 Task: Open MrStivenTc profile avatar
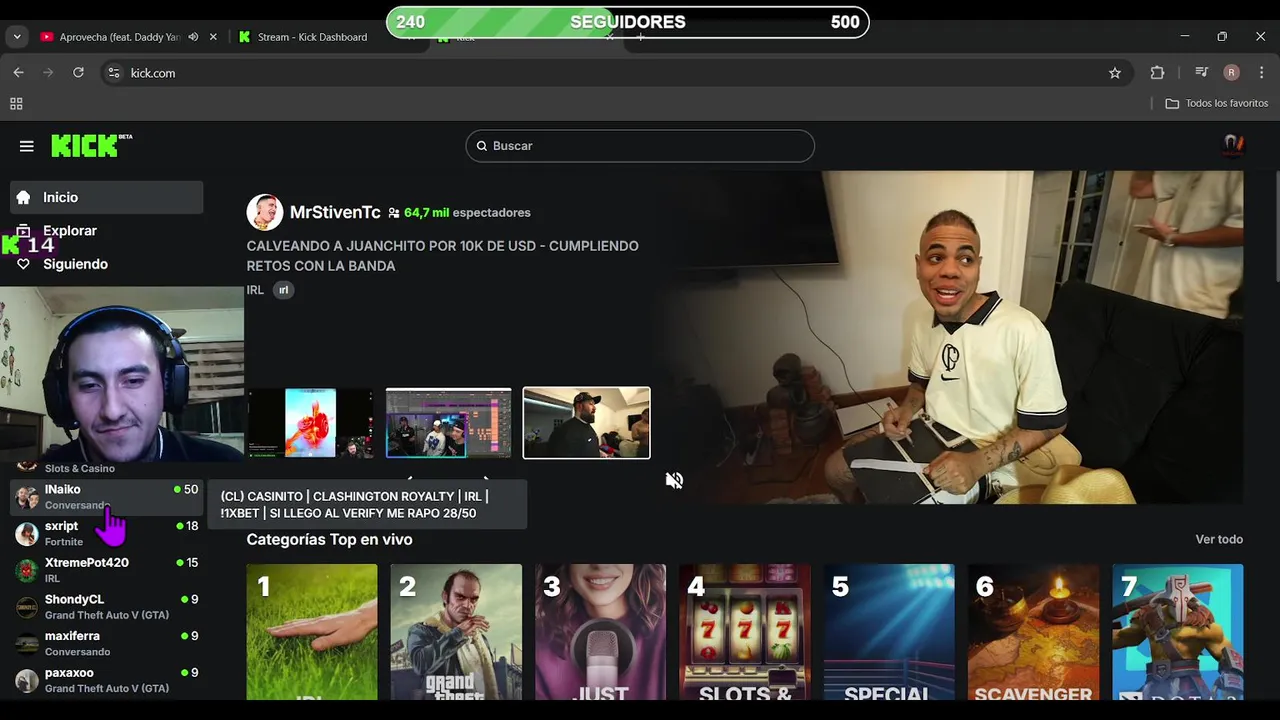[265, 212]
